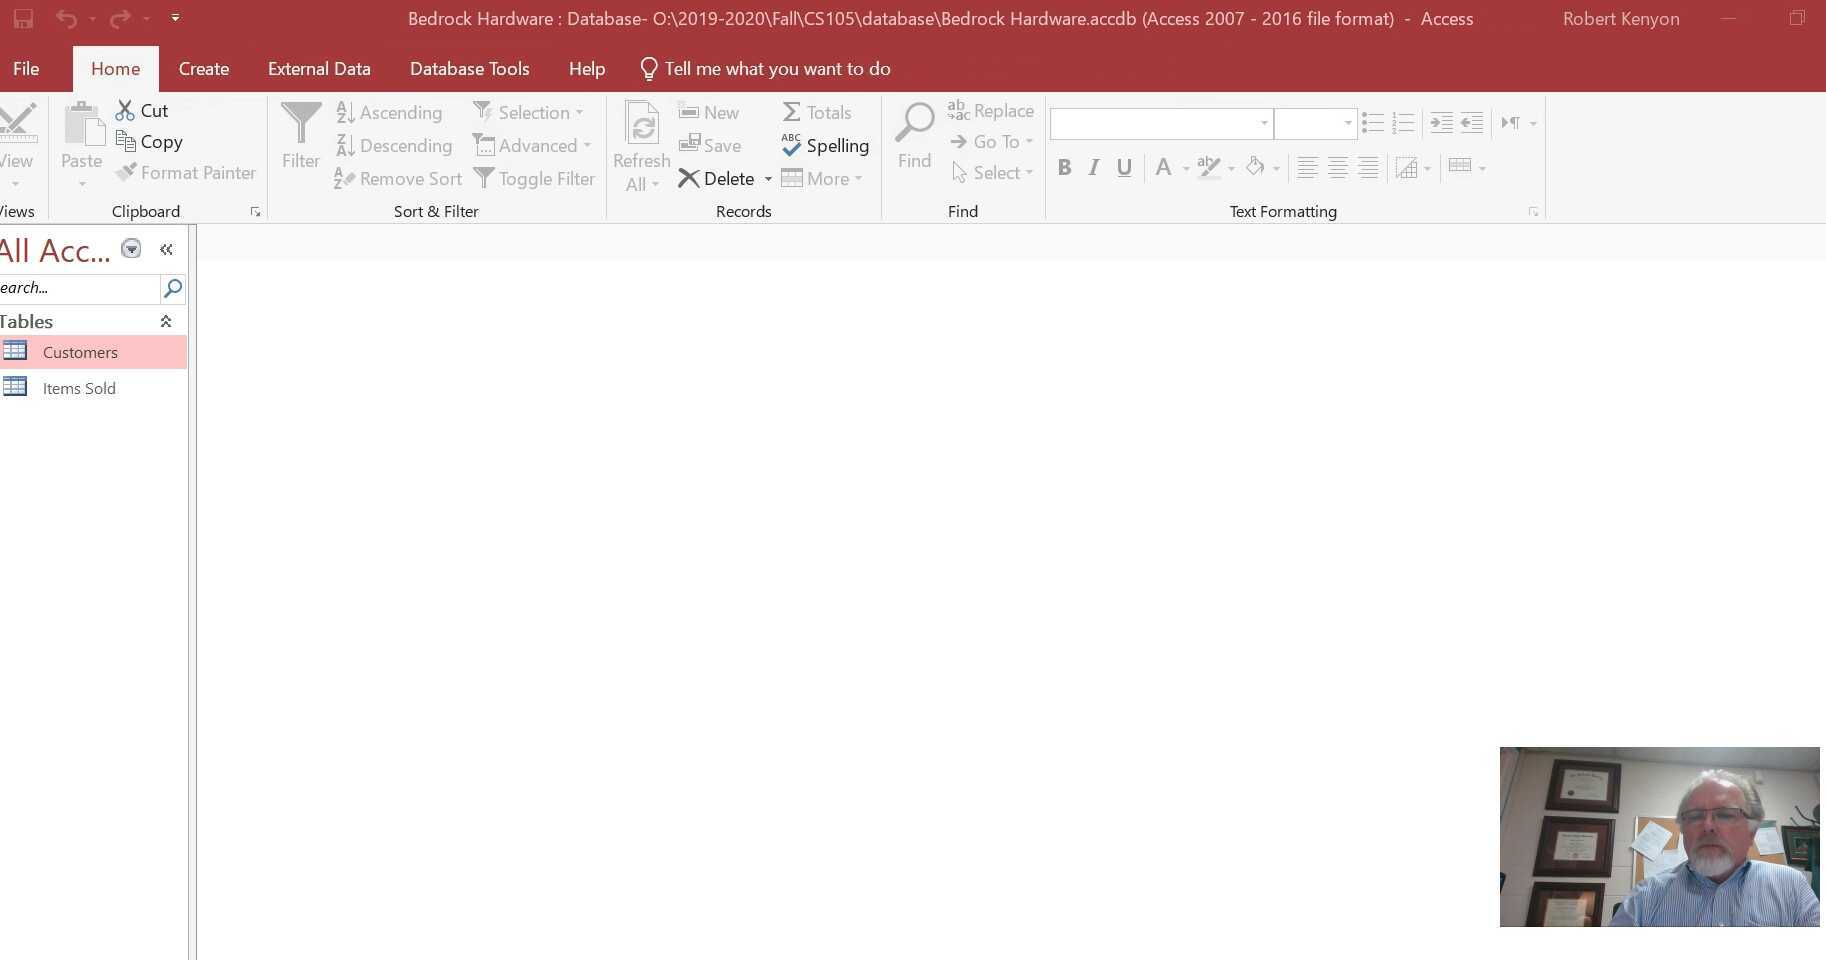This screenshot has width=1826, height=960.
Task: Click the Copy button in Clipboard group
Action: (149, 141)
